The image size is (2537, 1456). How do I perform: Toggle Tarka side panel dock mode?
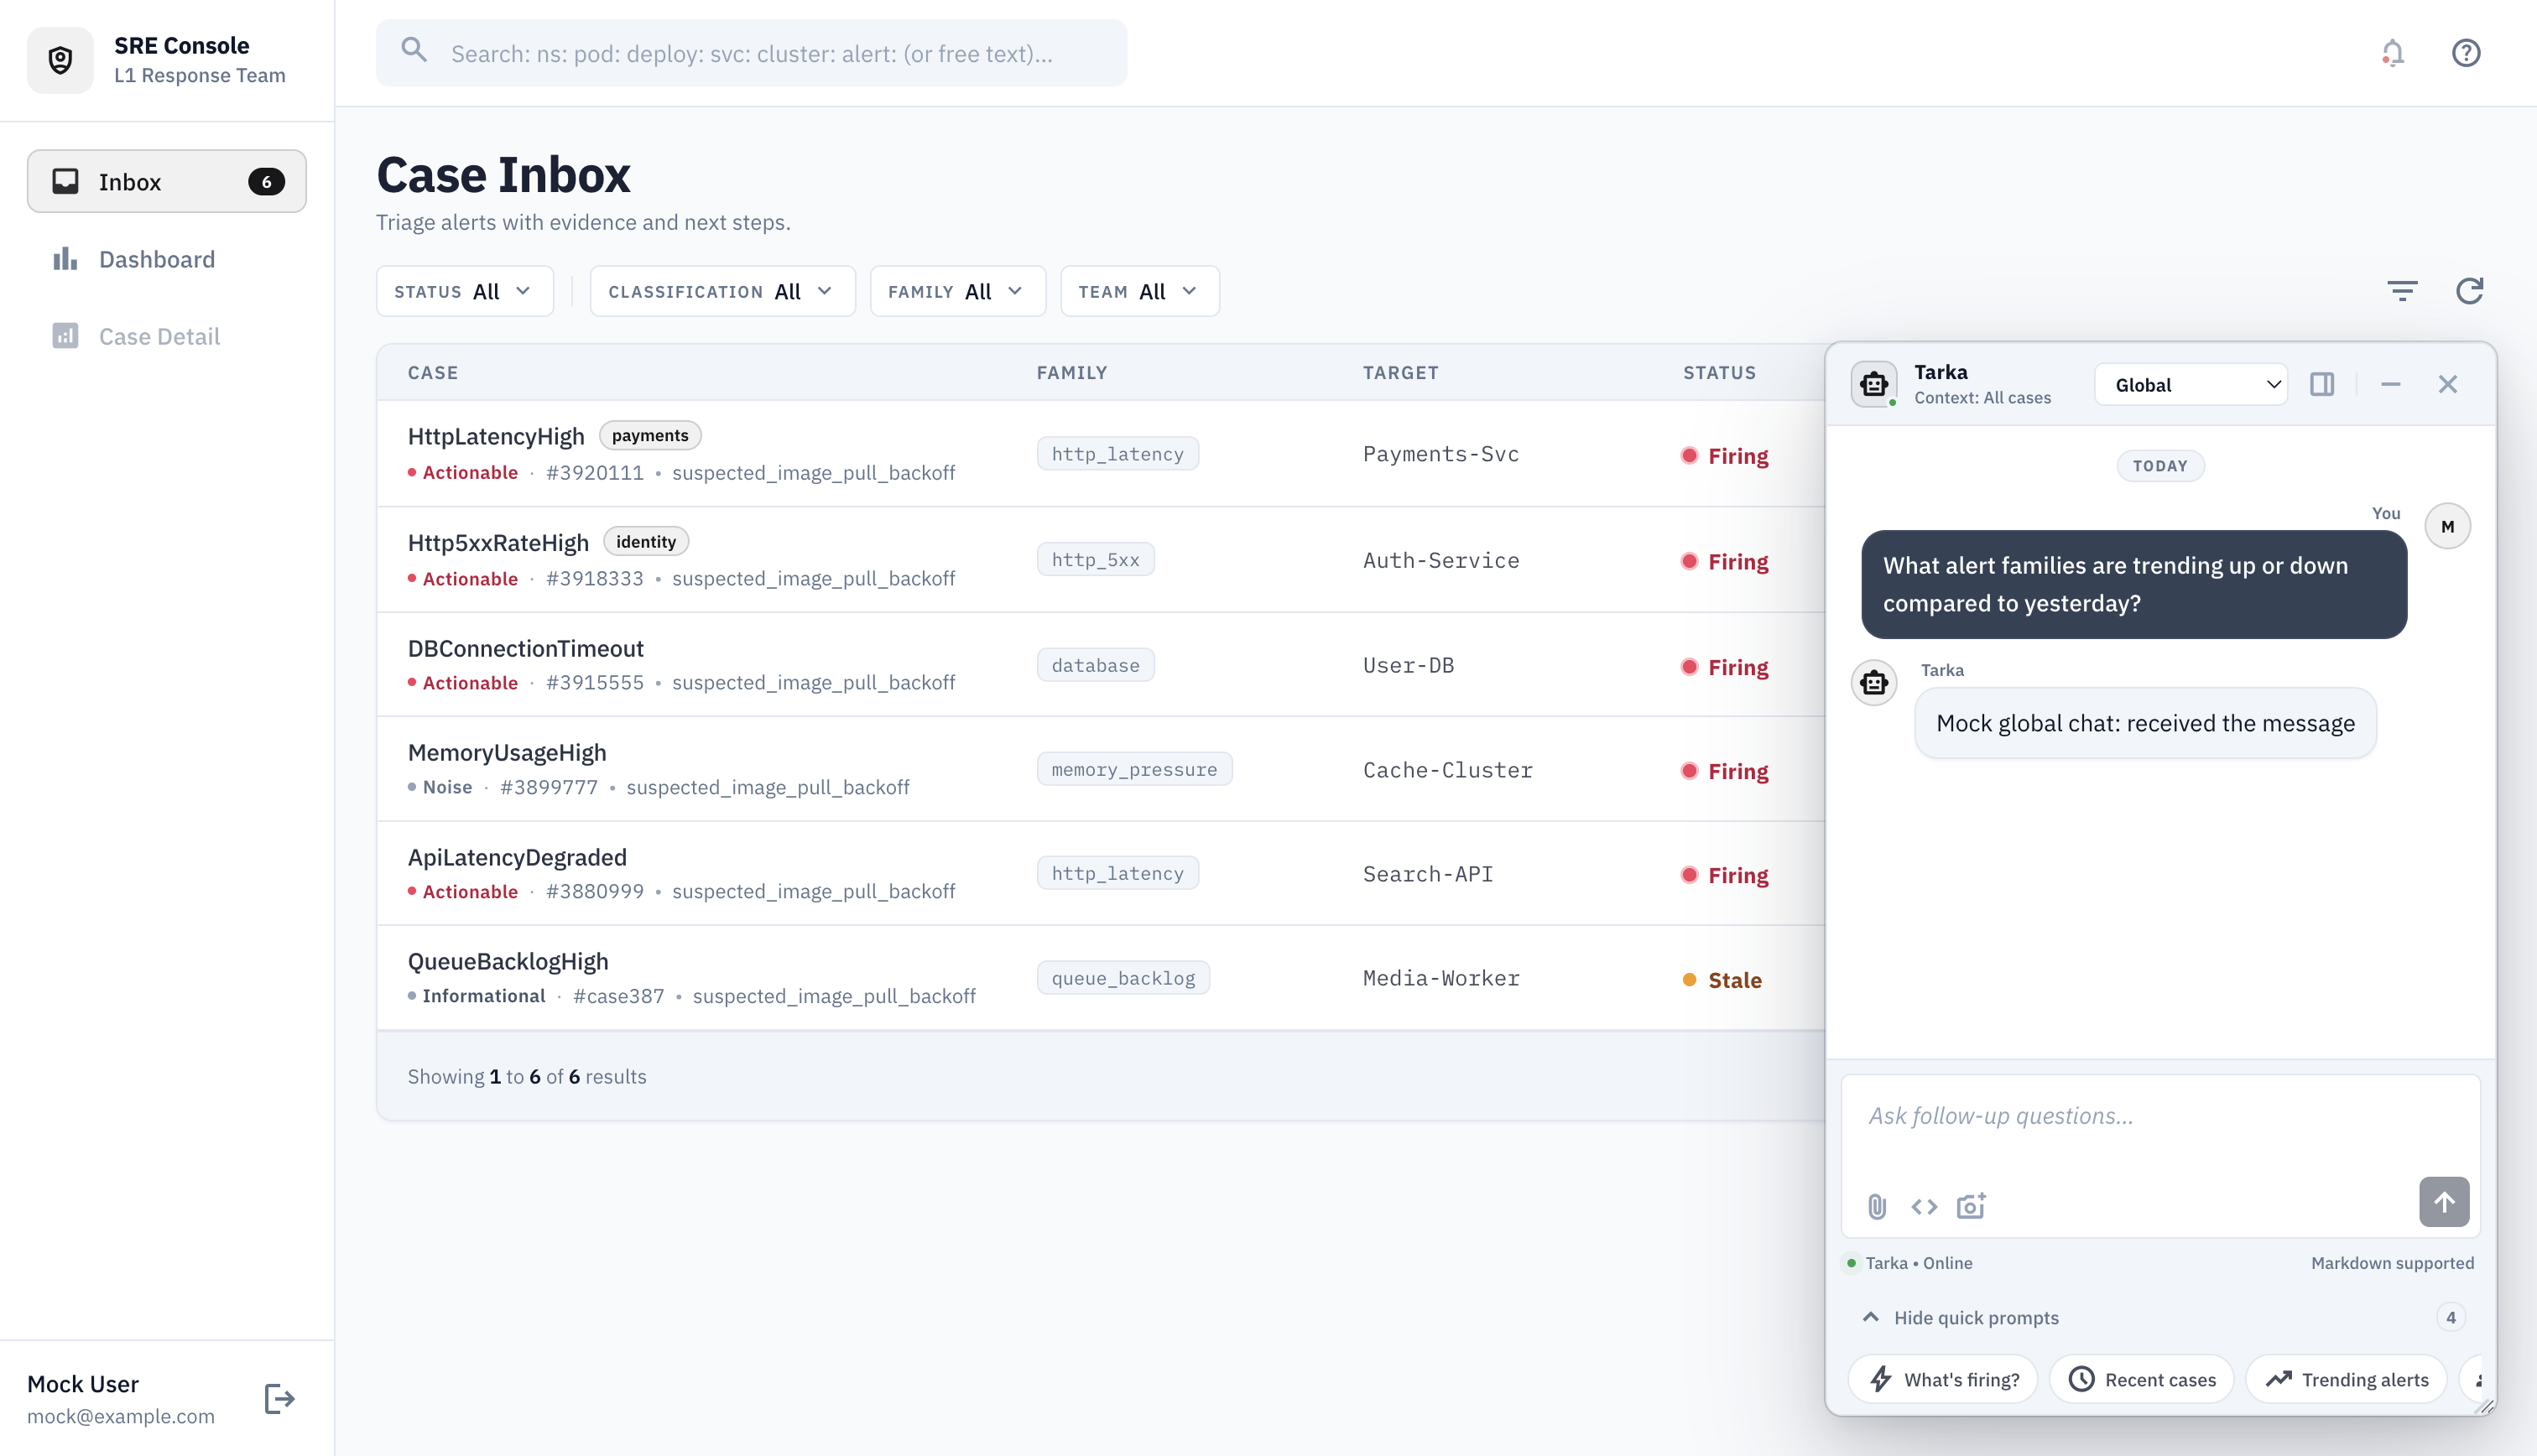coord(2321,384)
